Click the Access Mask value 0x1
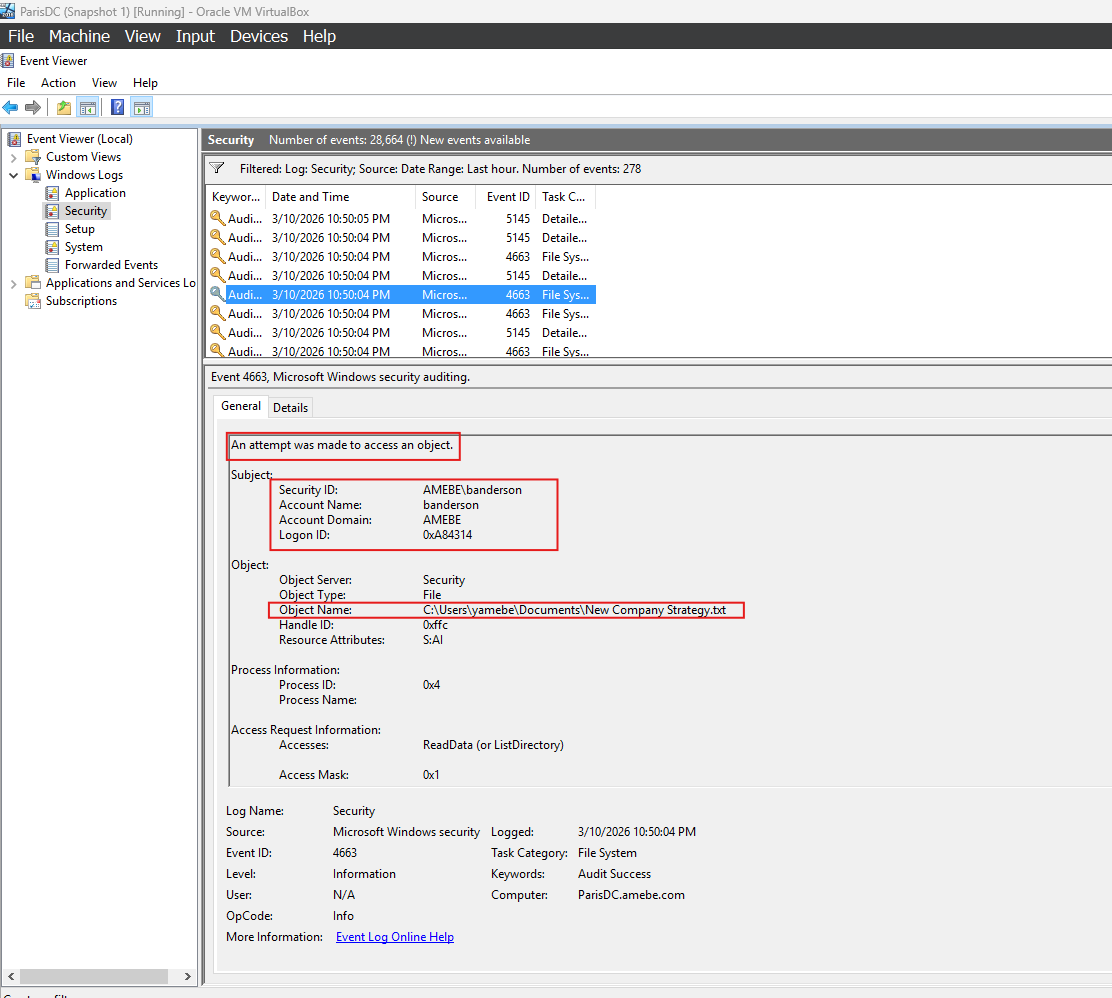Image resolution: width=1112 pixels, height=998 pixels. coord(431,775)
